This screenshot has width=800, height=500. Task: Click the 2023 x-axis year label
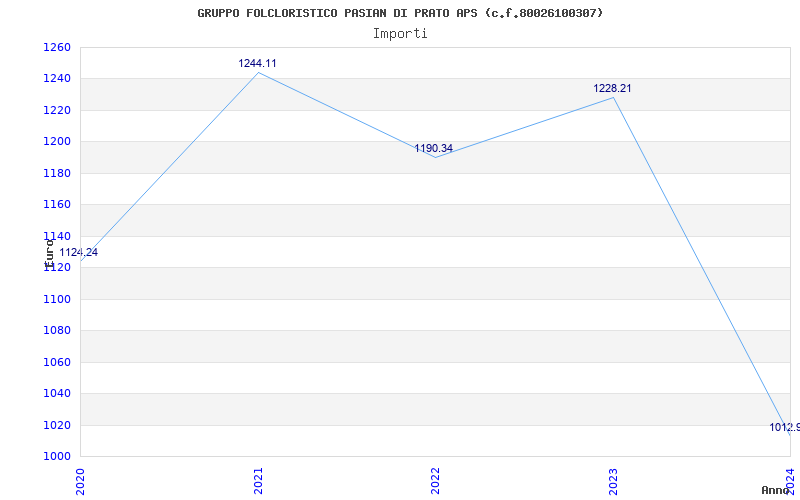[613, 481]
